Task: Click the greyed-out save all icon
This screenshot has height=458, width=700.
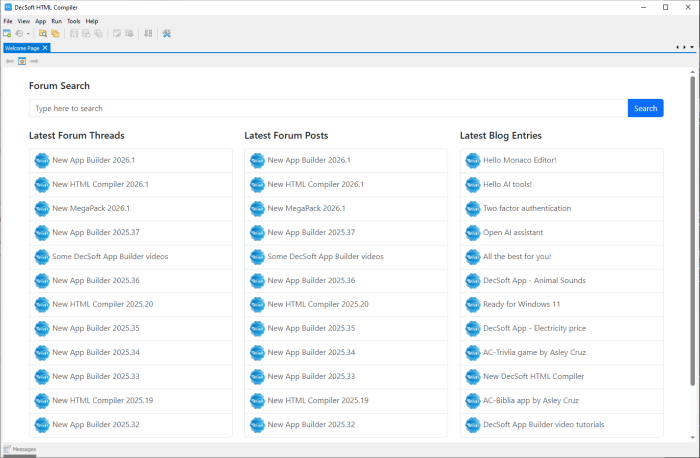Action: coord(99,33)
